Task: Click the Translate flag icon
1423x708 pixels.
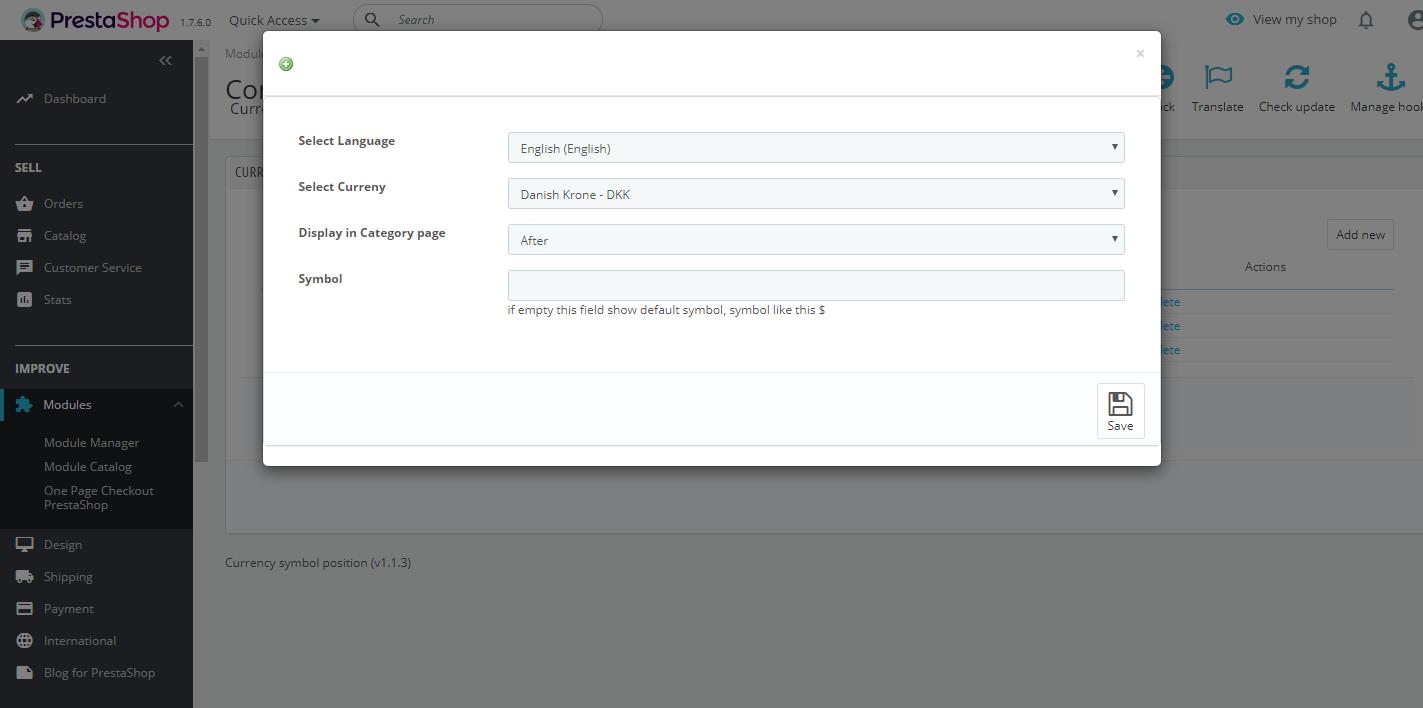Action: tap(1218, 78)
